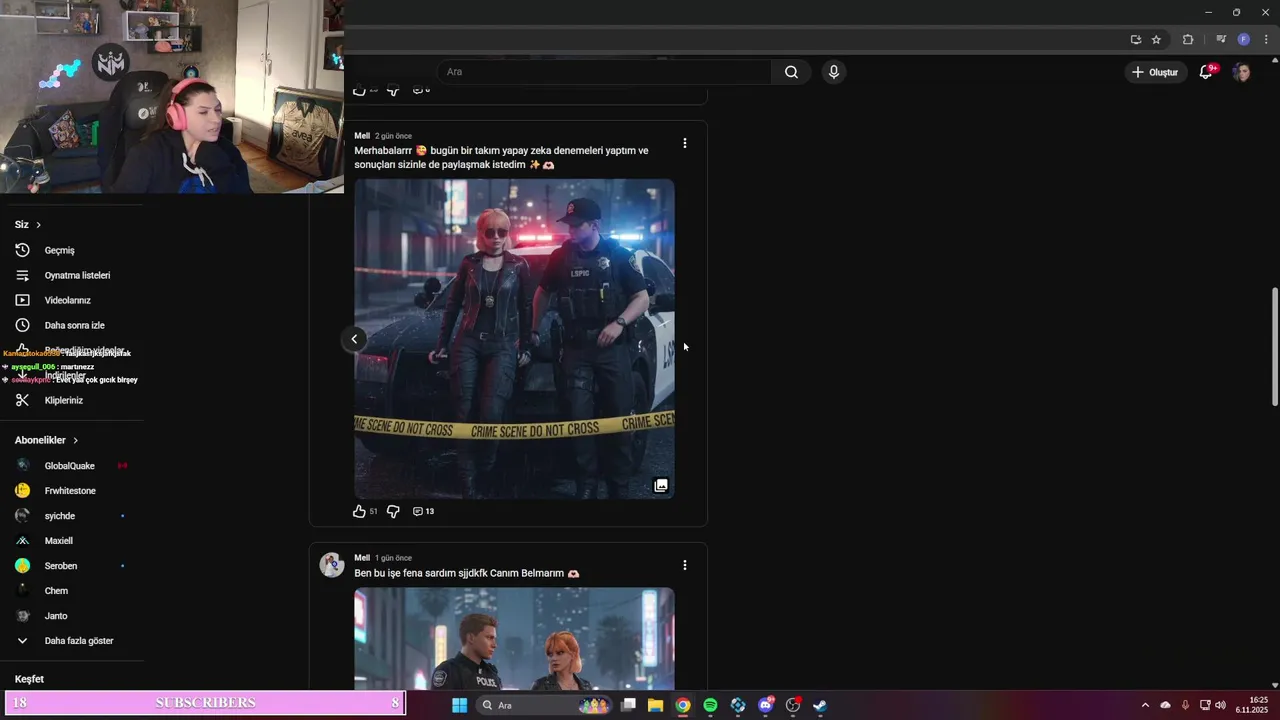The image size is (1280, 720).
Task: Open options menu for the Canım Belmarım post
Action: point(684,565)
